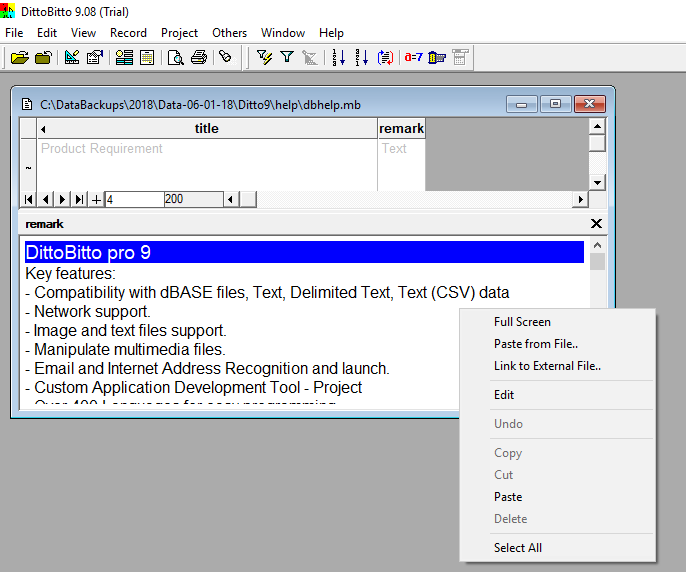Switch to form view icon
The image size is (686, 572).
click(x=124, y=57)
